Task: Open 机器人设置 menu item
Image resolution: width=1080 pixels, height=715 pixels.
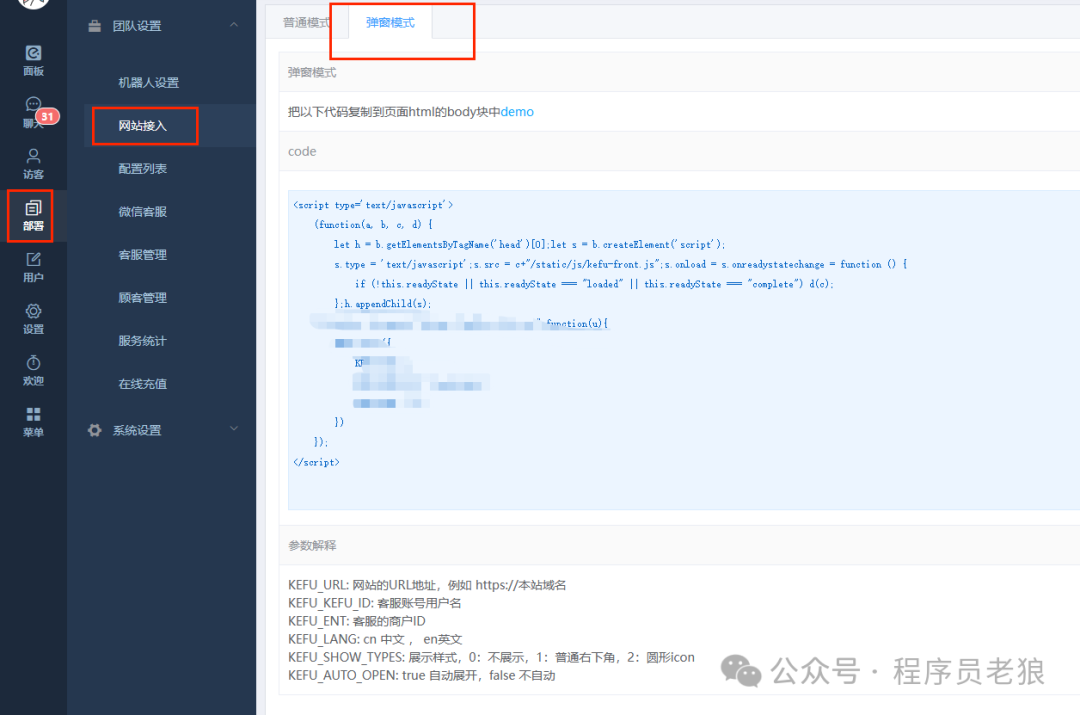Action: coord(148,83)
